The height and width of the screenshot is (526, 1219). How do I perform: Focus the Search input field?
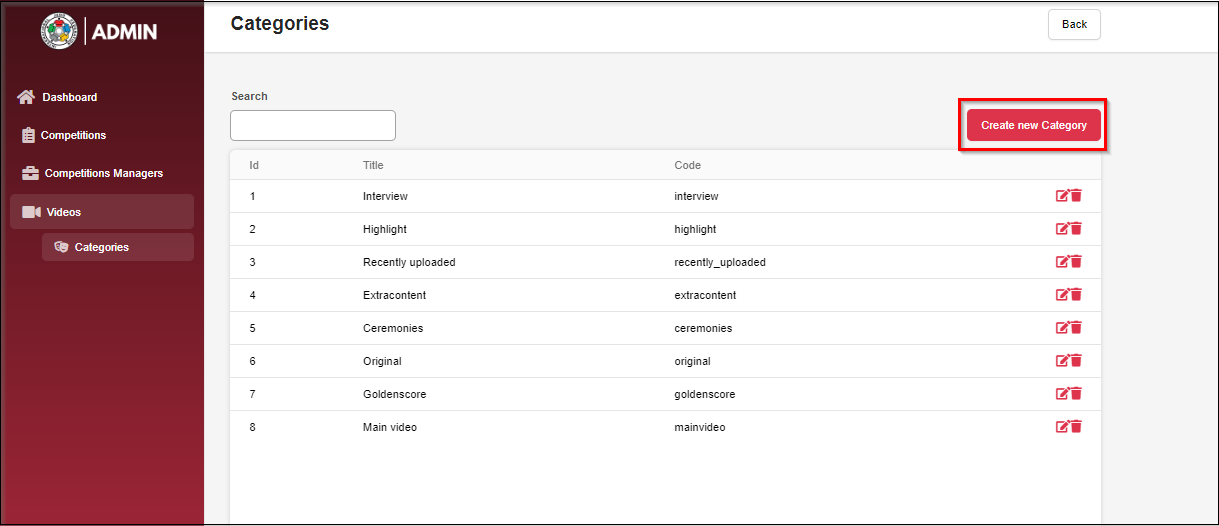click(313, 126)
